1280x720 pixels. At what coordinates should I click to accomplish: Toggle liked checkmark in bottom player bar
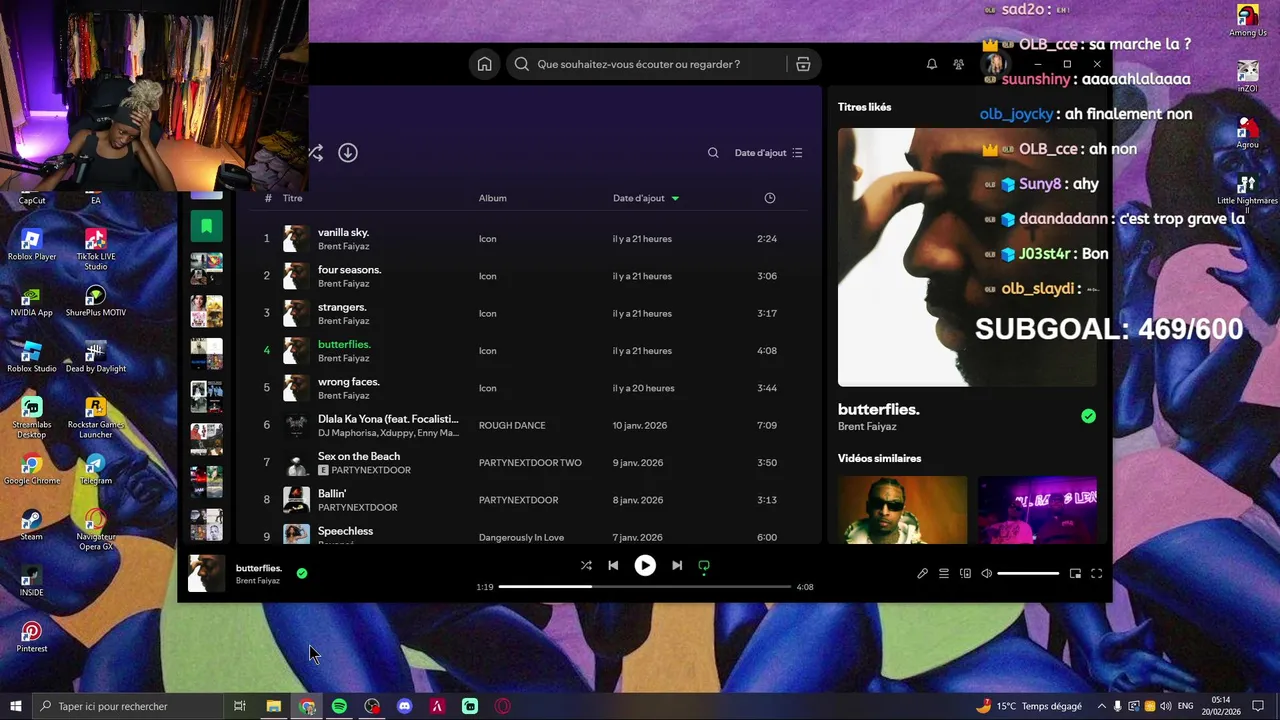tap(302, 573)
